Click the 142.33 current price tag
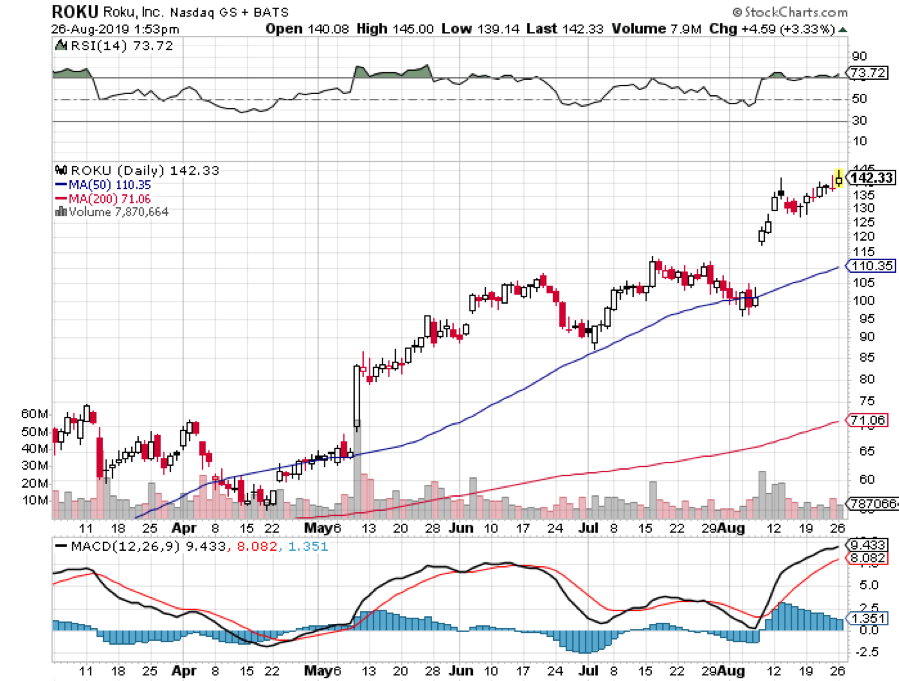The width and height of the screenshot is (899, 681). click(x=870, y=178)
